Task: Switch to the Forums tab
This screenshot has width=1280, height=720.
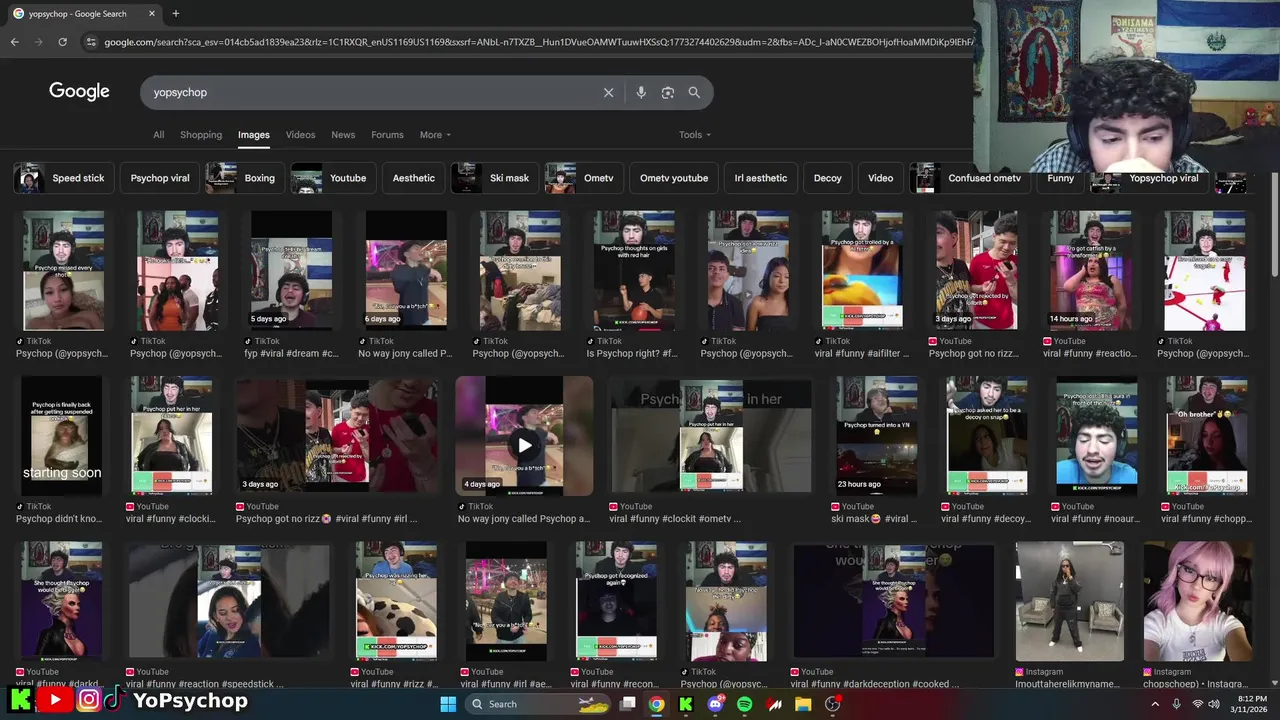Action: click(x=387, y=135)
